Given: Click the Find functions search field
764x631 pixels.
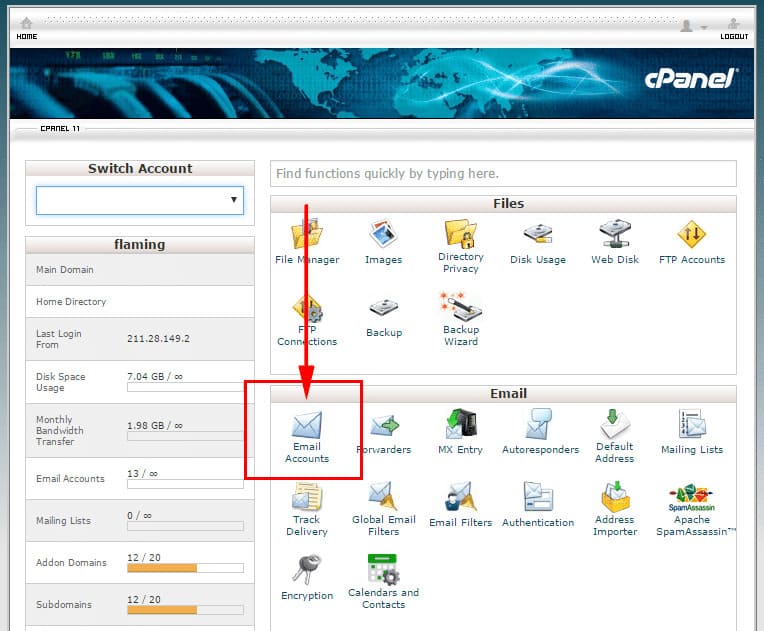Looking at the screenshot, I should pos(503,174).
